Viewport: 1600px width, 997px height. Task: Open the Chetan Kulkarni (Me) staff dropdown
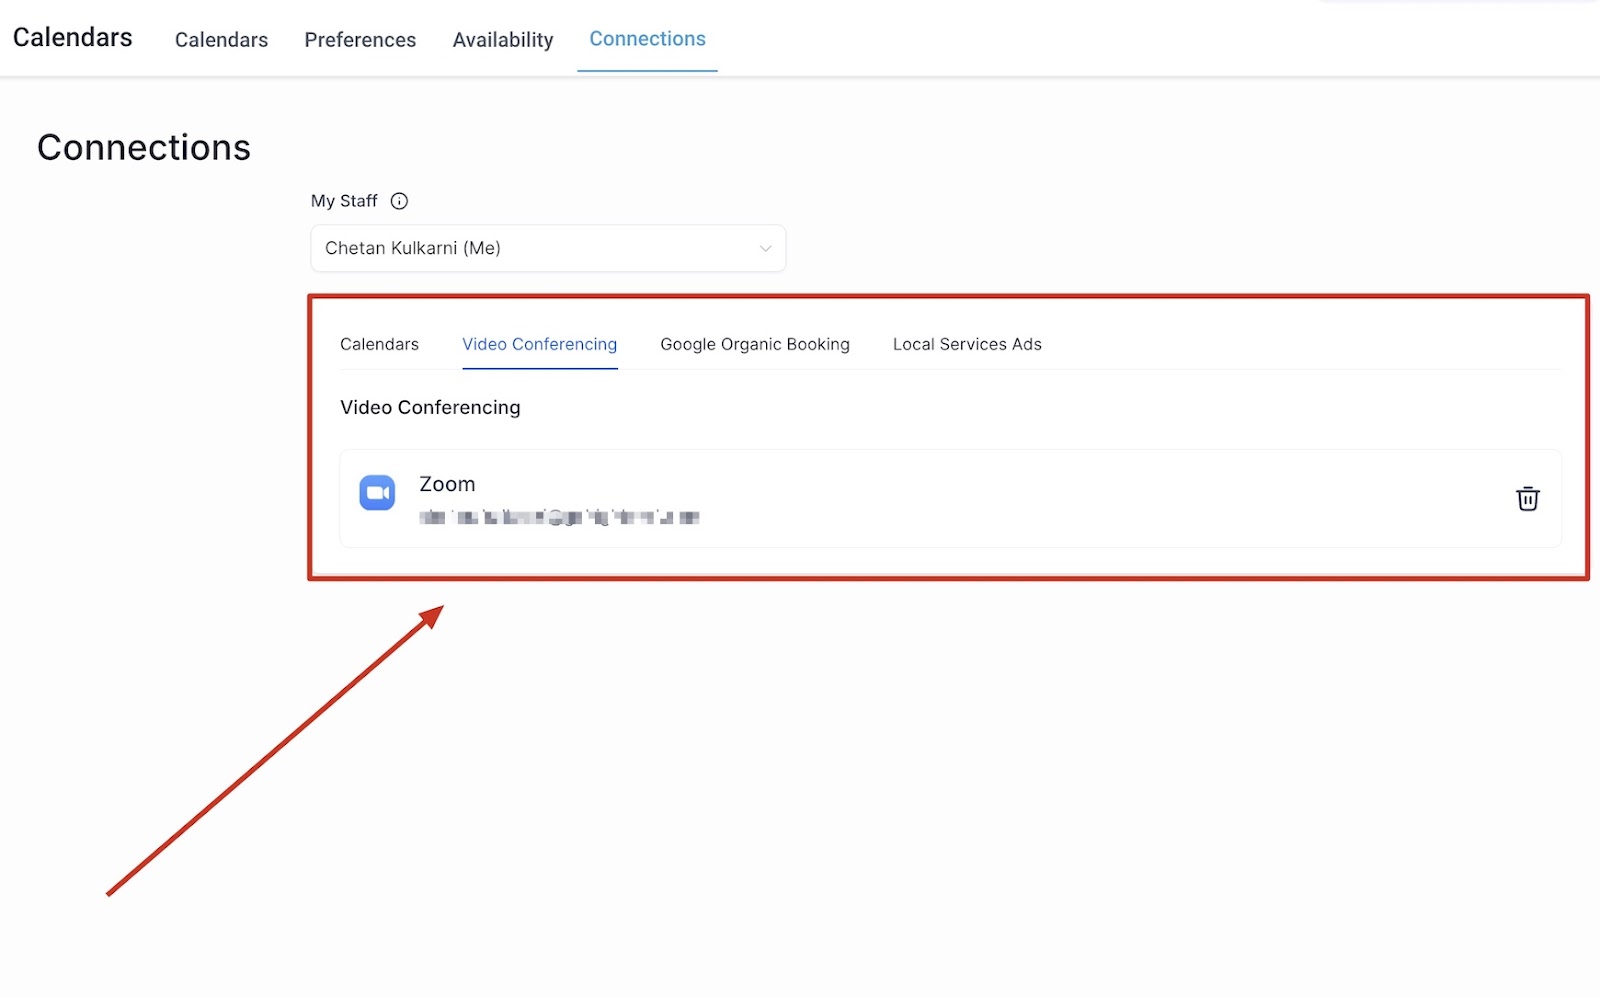coord(548,248)
